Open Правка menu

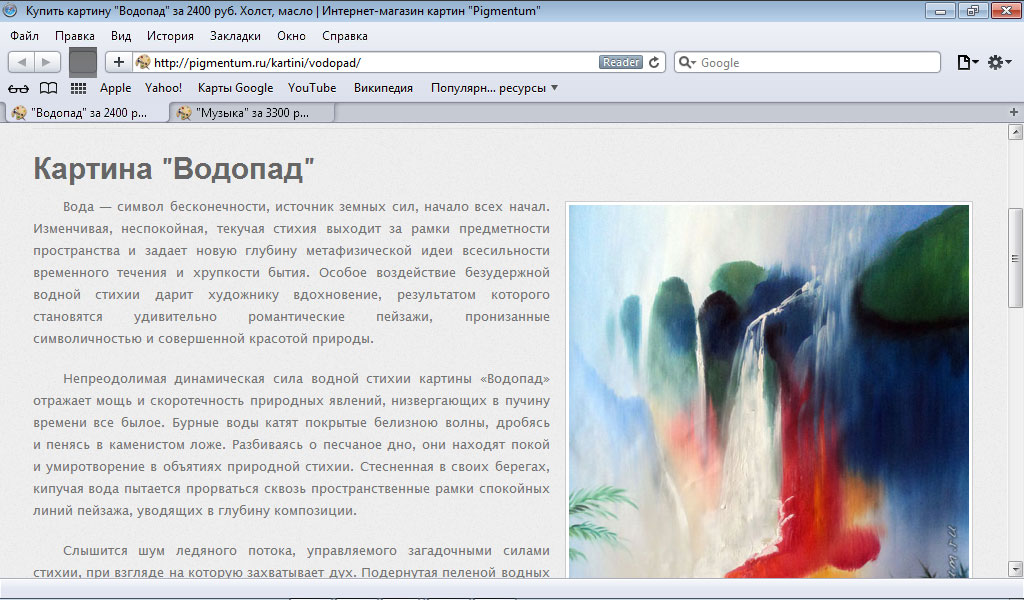tap(74, 36)
